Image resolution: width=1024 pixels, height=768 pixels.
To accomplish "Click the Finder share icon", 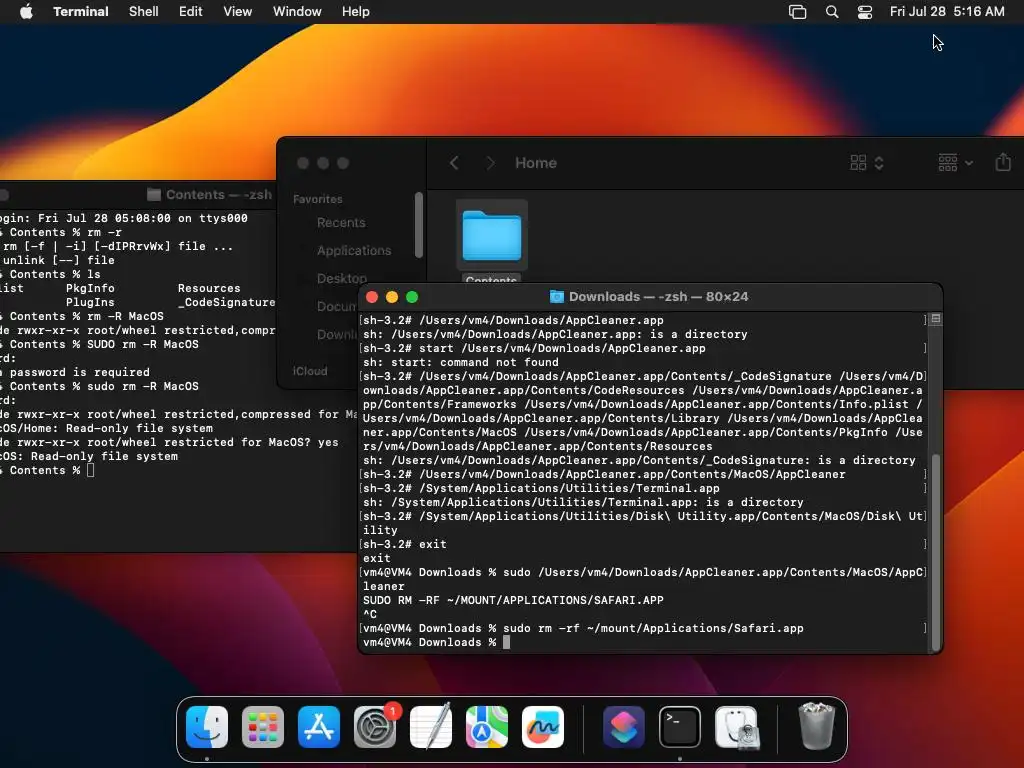I will click(1003, 162).
